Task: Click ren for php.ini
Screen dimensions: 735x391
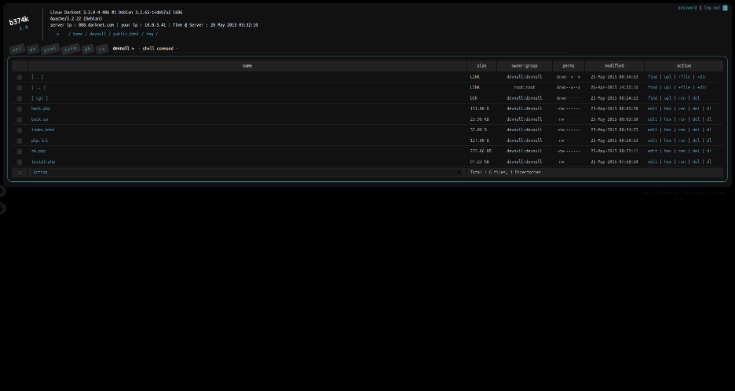Action: tap(682, 141)
